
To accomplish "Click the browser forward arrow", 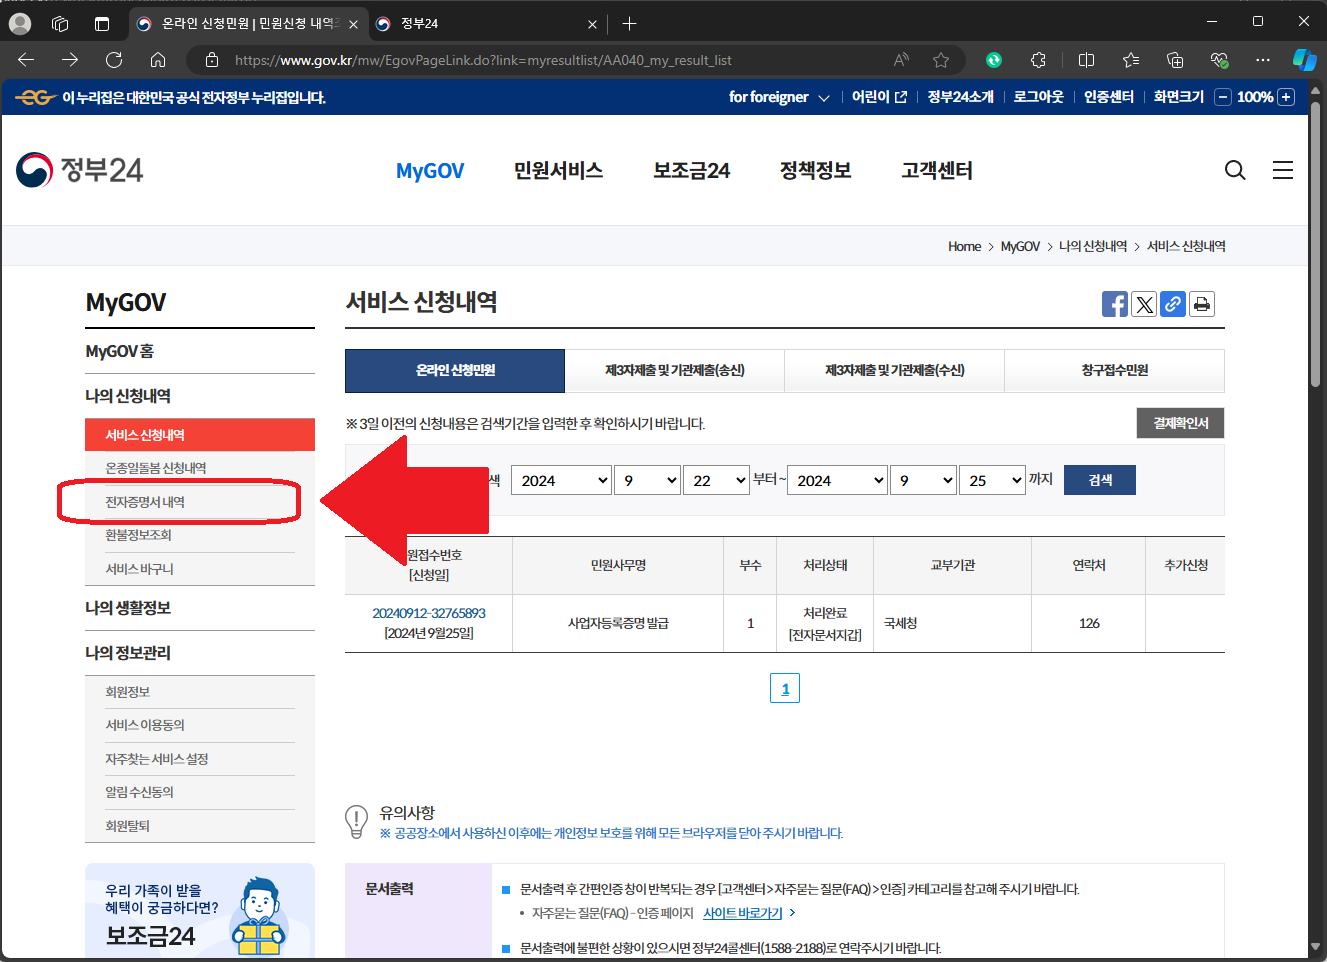I will [x=70, y=60].
